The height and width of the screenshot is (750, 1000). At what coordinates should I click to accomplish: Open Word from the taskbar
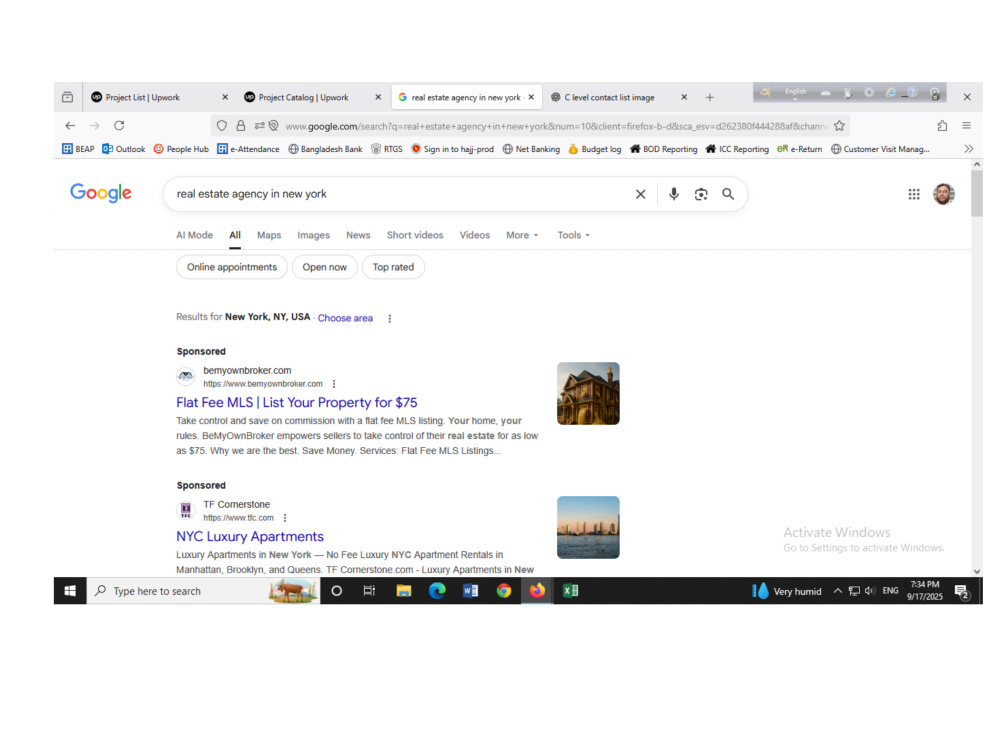click(x=470, y=591)
